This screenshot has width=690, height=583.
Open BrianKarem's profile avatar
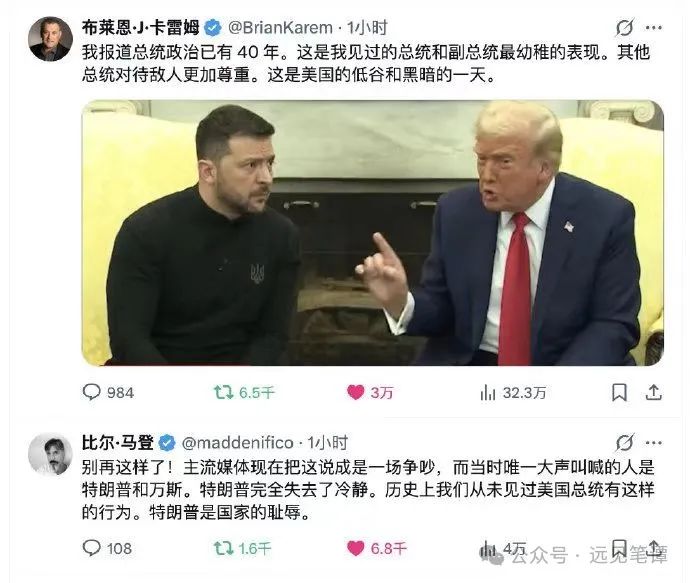(50, 39)
